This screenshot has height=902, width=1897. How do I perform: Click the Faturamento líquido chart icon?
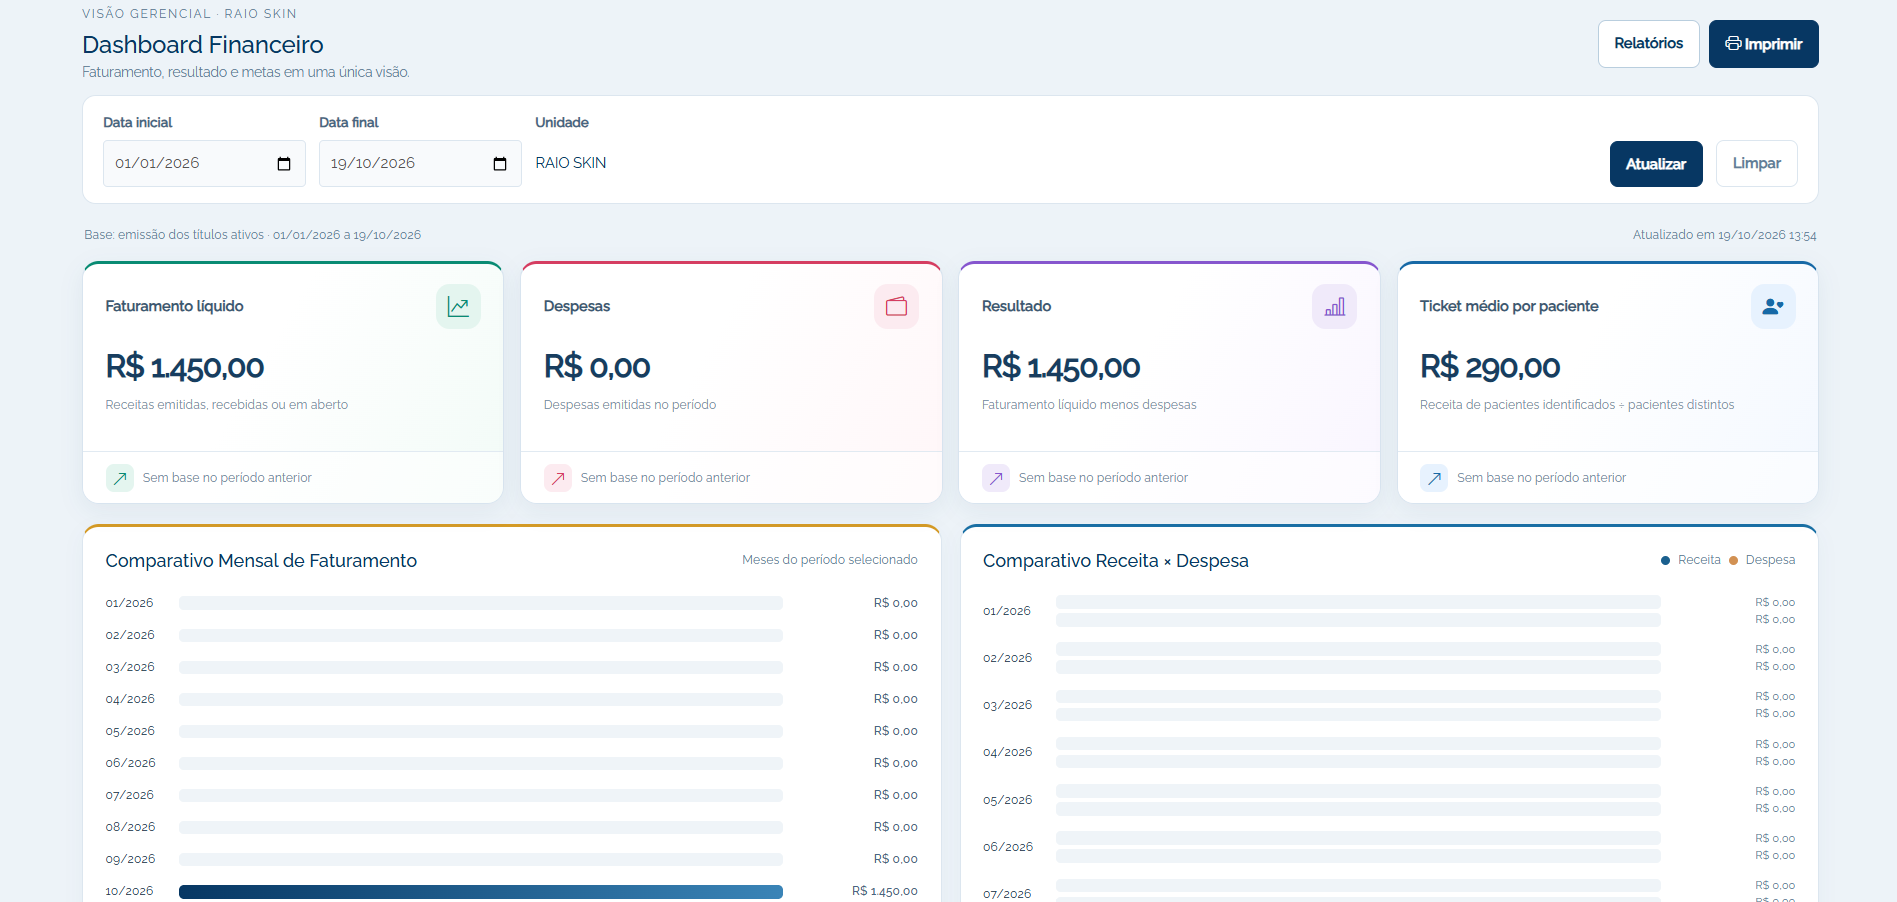[x=458, y=306]
